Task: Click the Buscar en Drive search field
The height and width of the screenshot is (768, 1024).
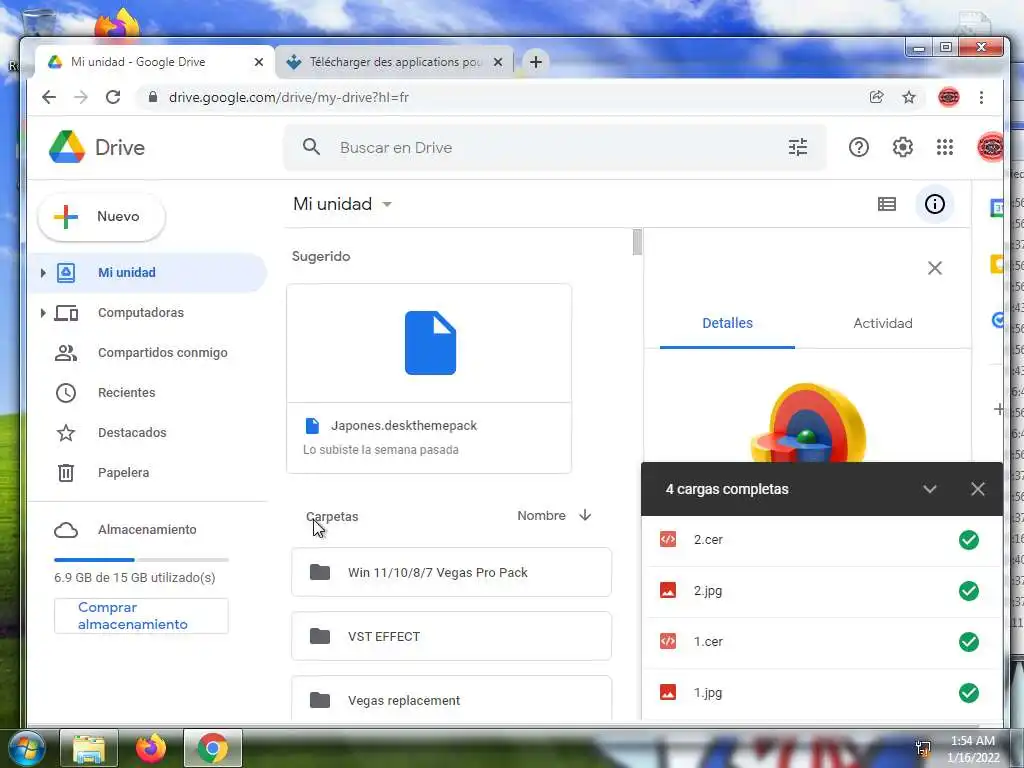Action: pos(555,147)
